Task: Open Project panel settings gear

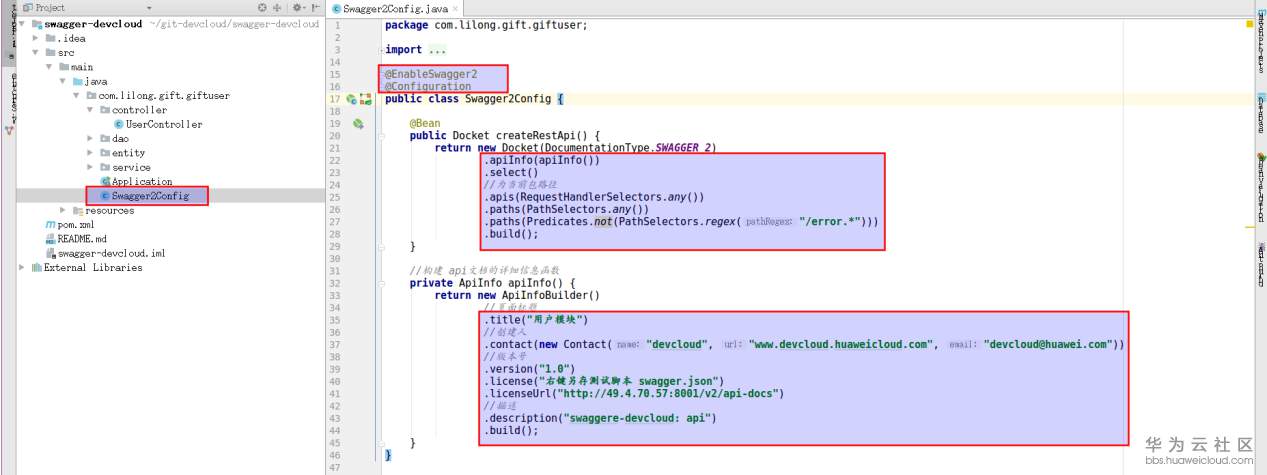Action: (297, 7)
